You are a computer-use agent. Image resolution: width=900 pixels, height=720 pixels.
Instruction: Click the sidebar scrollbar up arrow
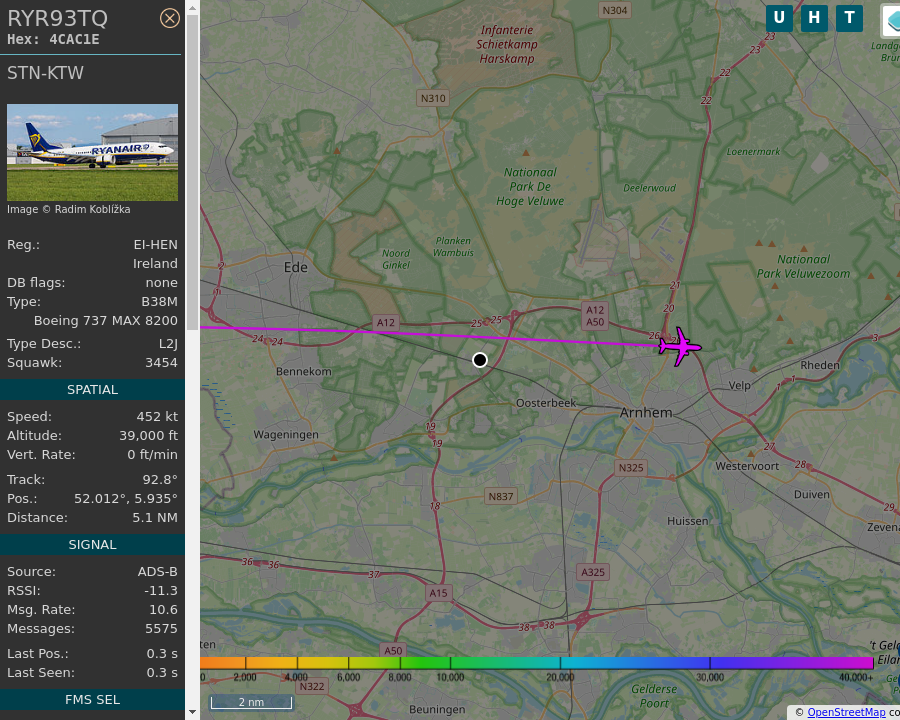(192, 7)
